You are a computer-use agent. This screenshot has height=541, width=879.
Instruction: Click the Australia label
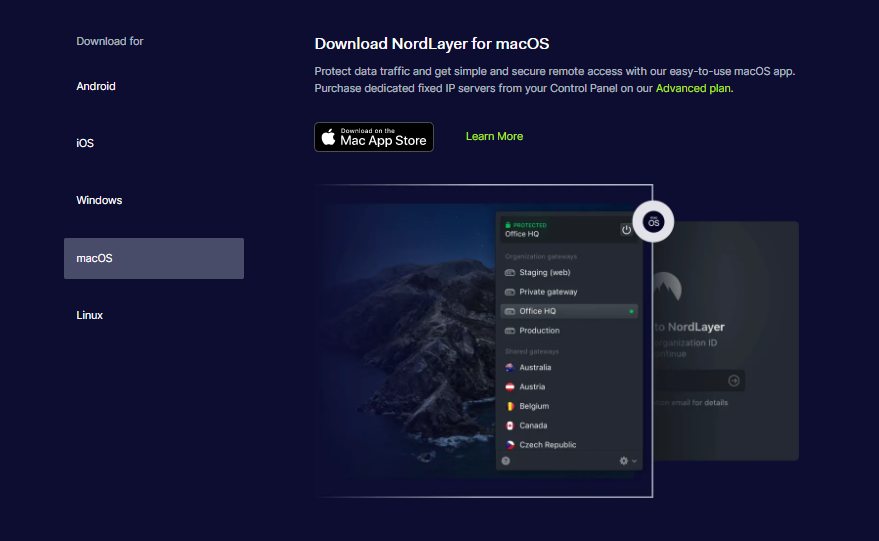pos(535,368)
